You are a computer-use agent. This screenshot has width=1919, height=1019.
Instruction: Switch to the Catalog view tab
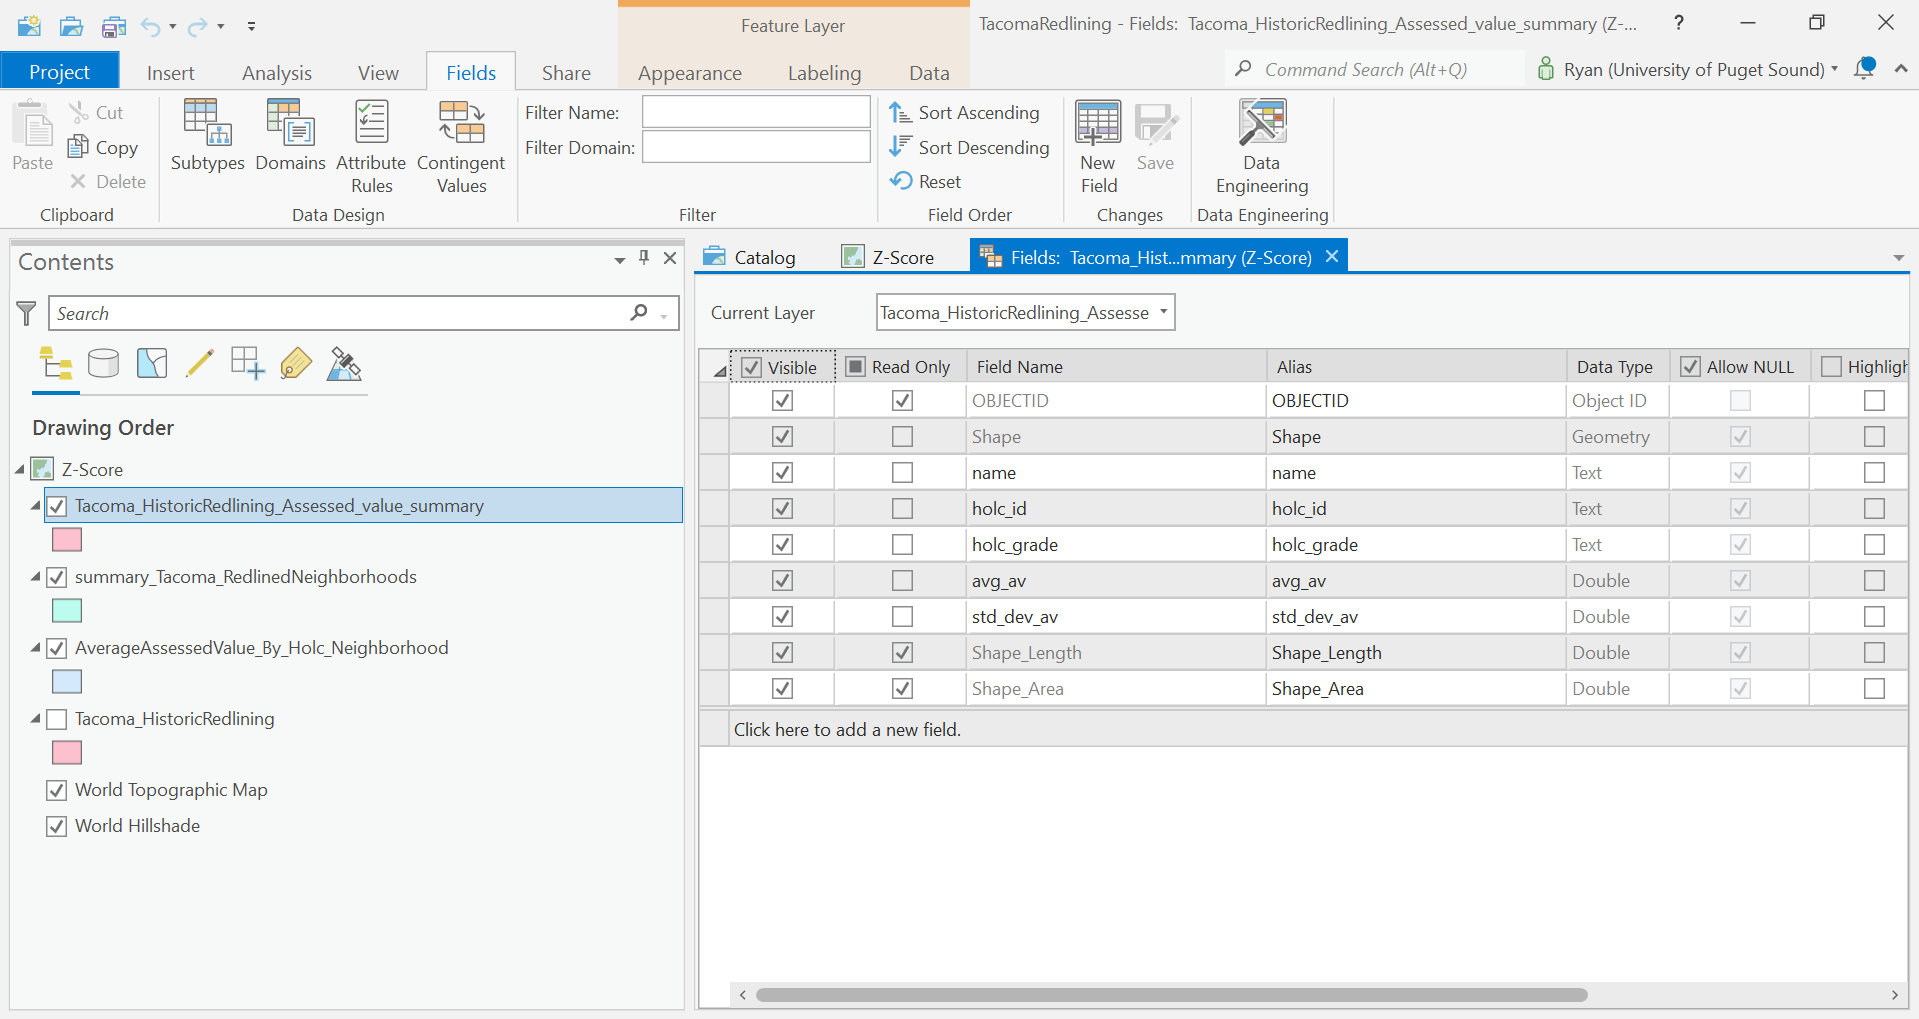coord(750,257)
